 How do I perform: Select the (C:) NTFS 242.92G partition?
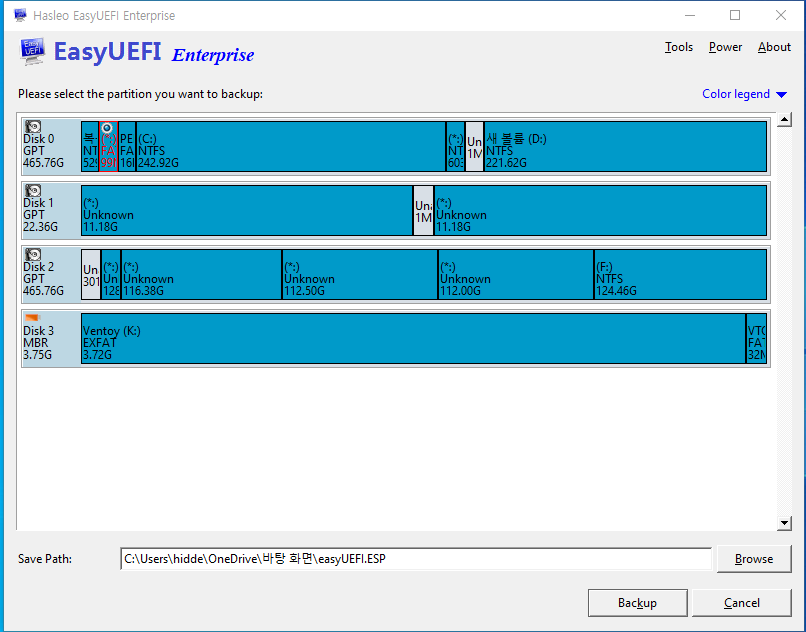291,147
